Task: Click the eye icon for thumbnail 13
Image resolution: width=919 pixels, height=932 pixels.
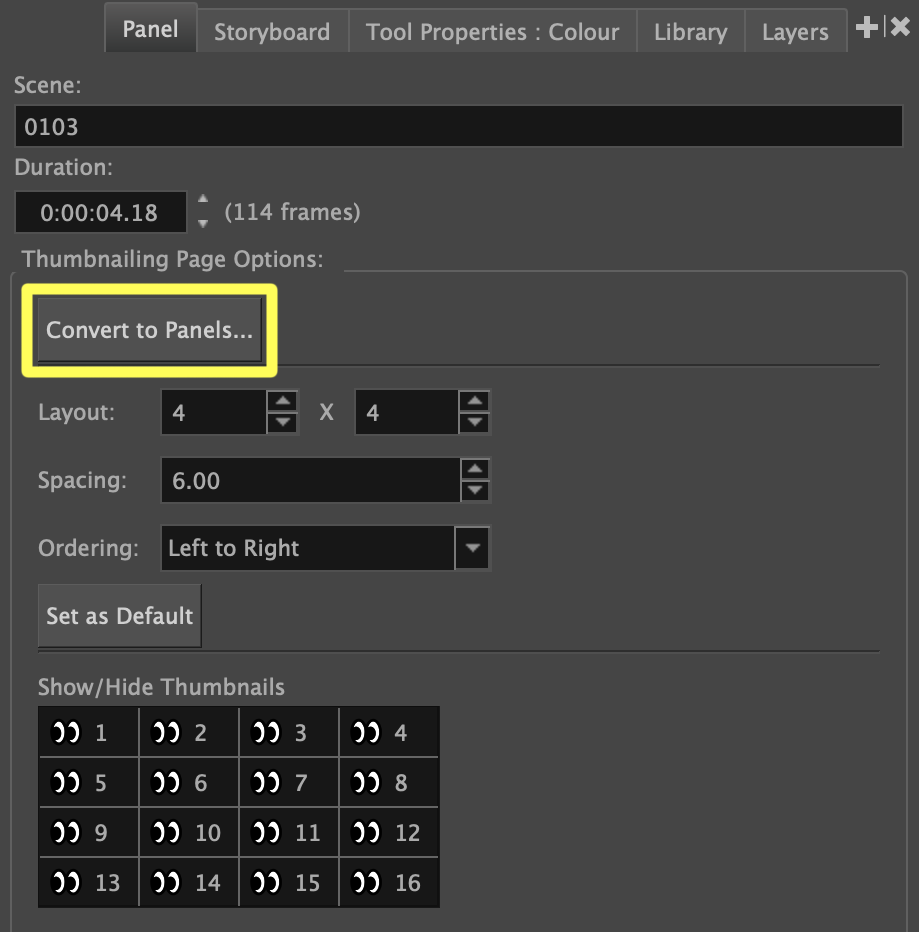Action: [66, 882]
